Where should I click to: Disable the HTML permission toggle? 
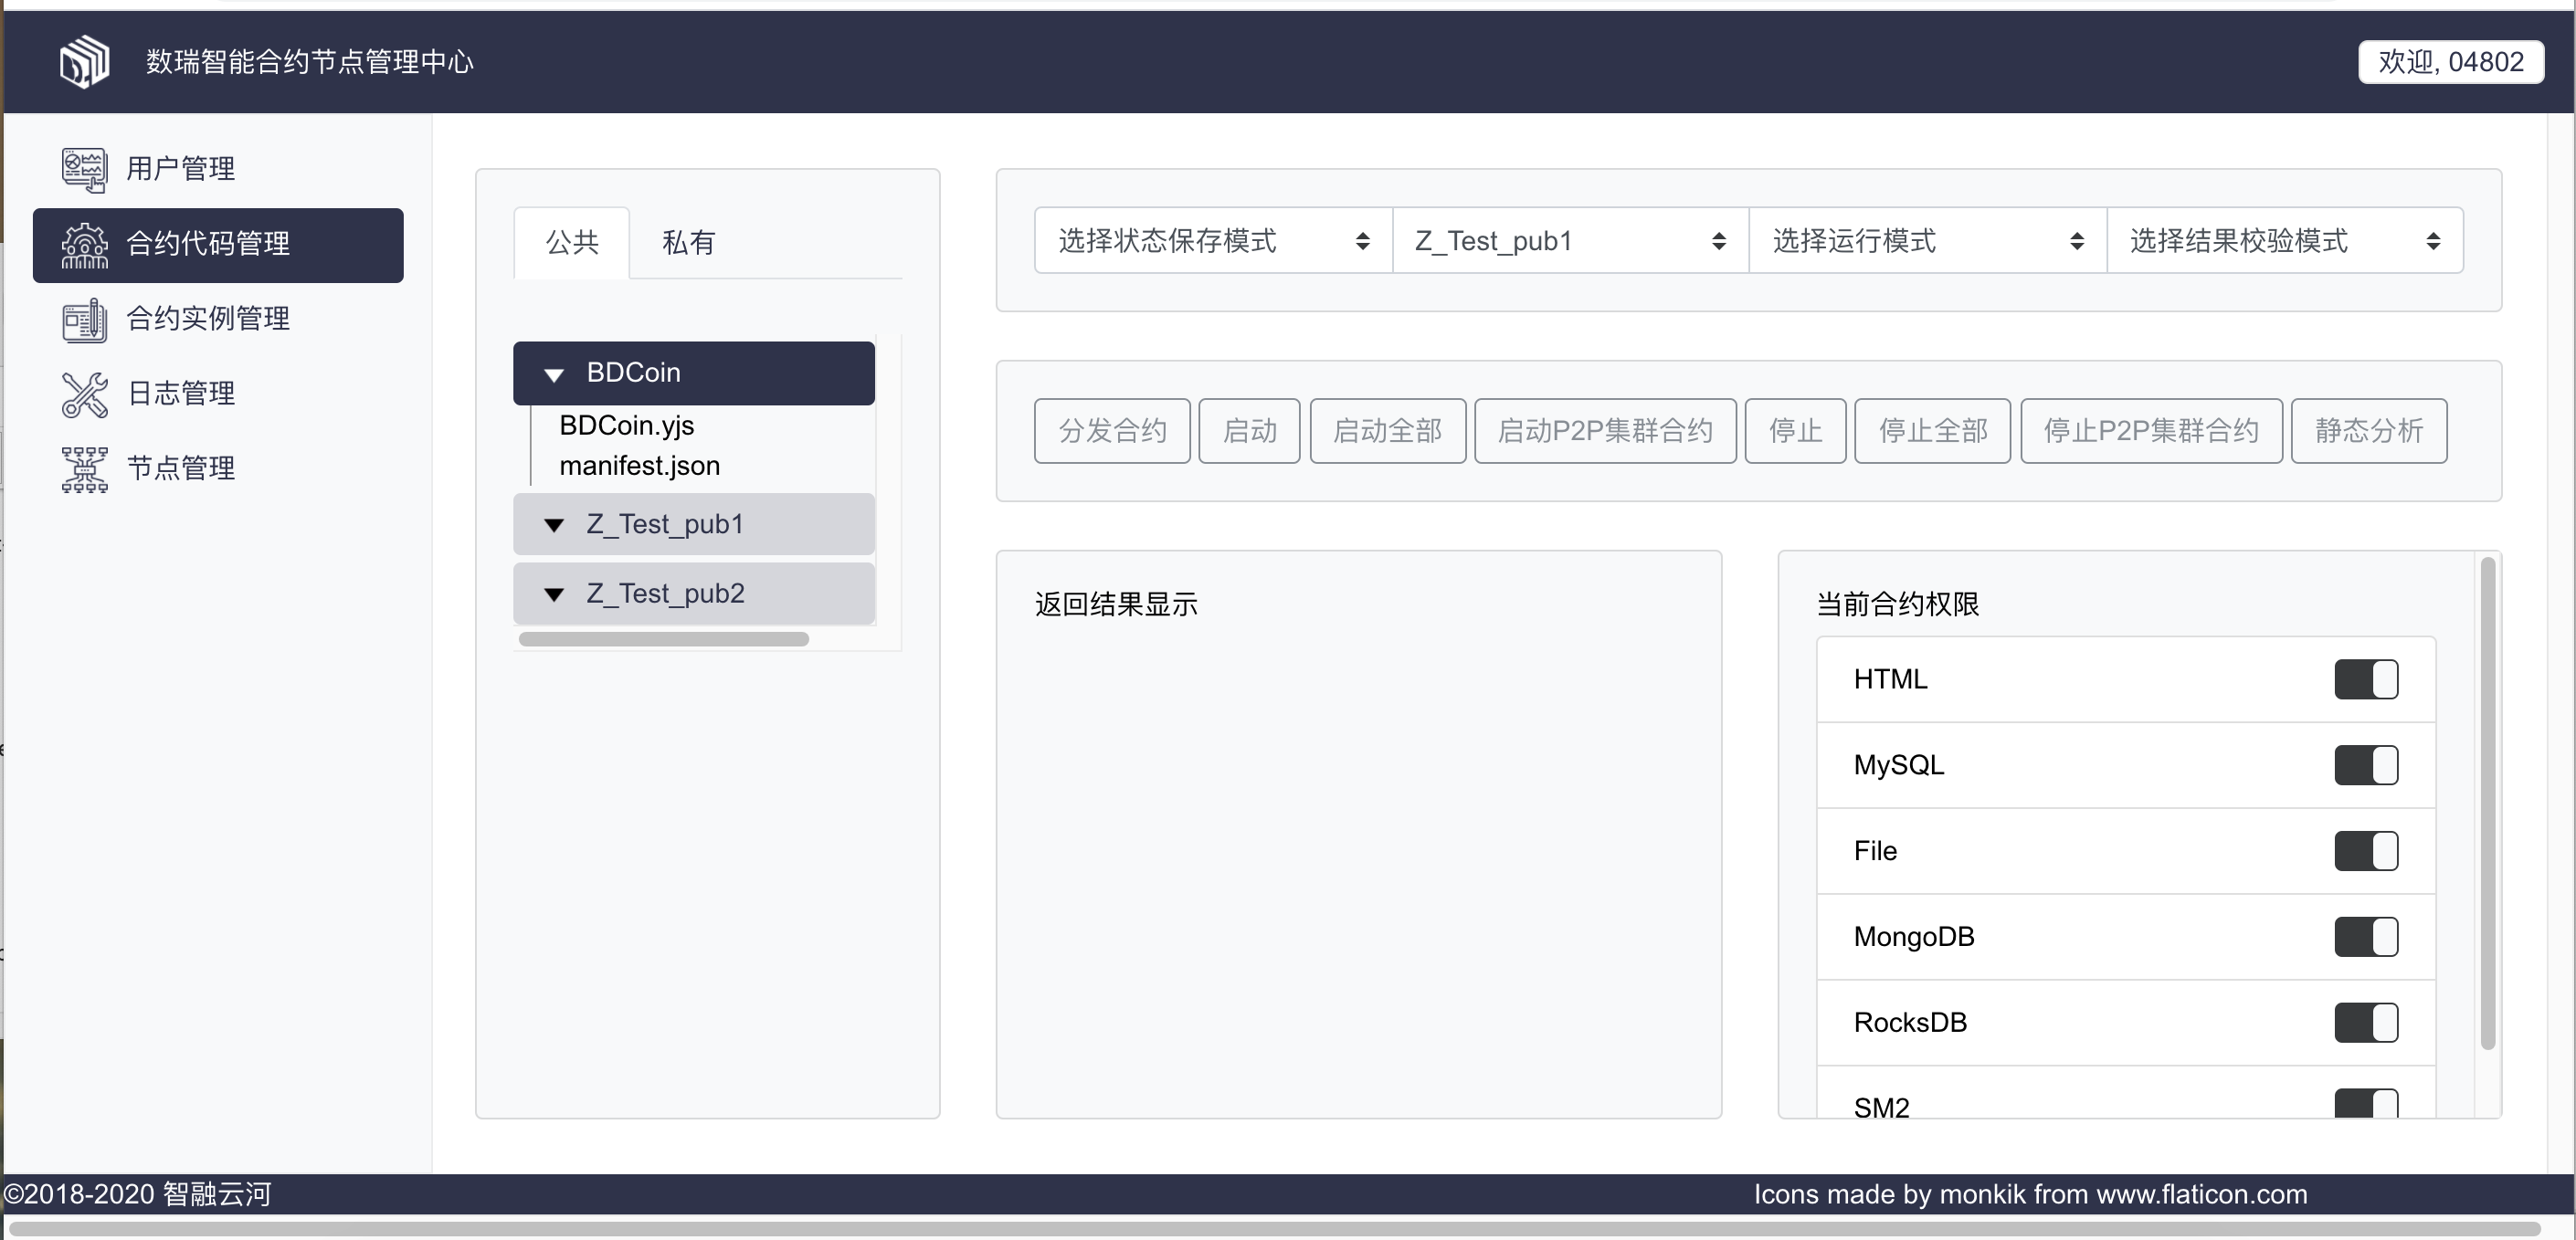tap(2365, 679)
